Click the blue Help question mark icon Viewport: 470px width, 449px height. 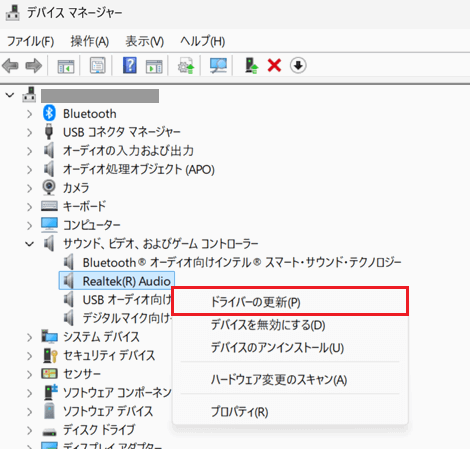[x=130, y=65]
